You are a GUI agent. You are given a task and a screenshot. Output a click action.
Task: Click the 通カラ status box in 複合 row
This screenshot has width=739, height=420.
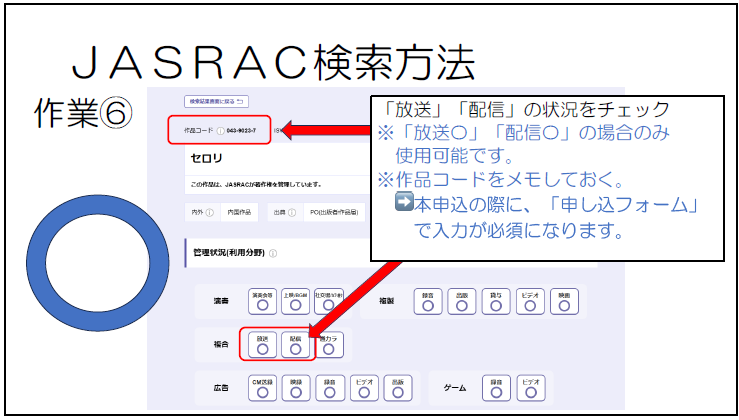coord(329,345)
